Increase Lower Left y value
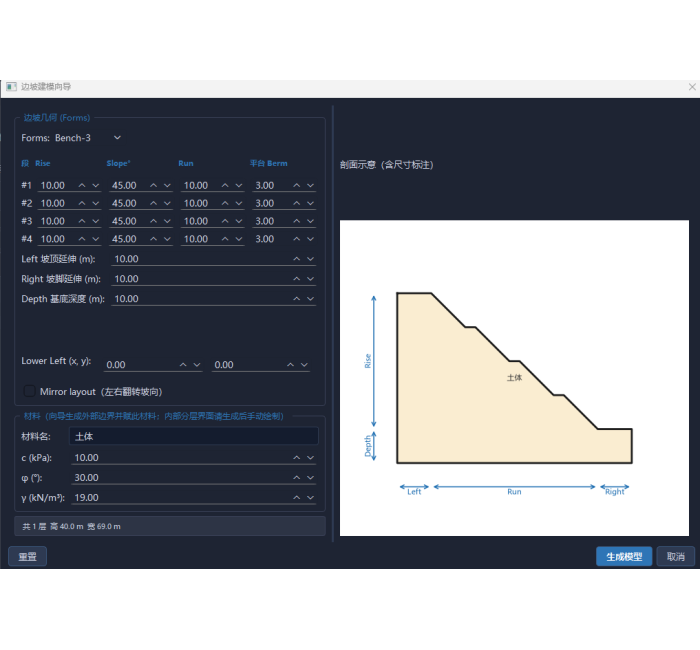 (291, 365)
